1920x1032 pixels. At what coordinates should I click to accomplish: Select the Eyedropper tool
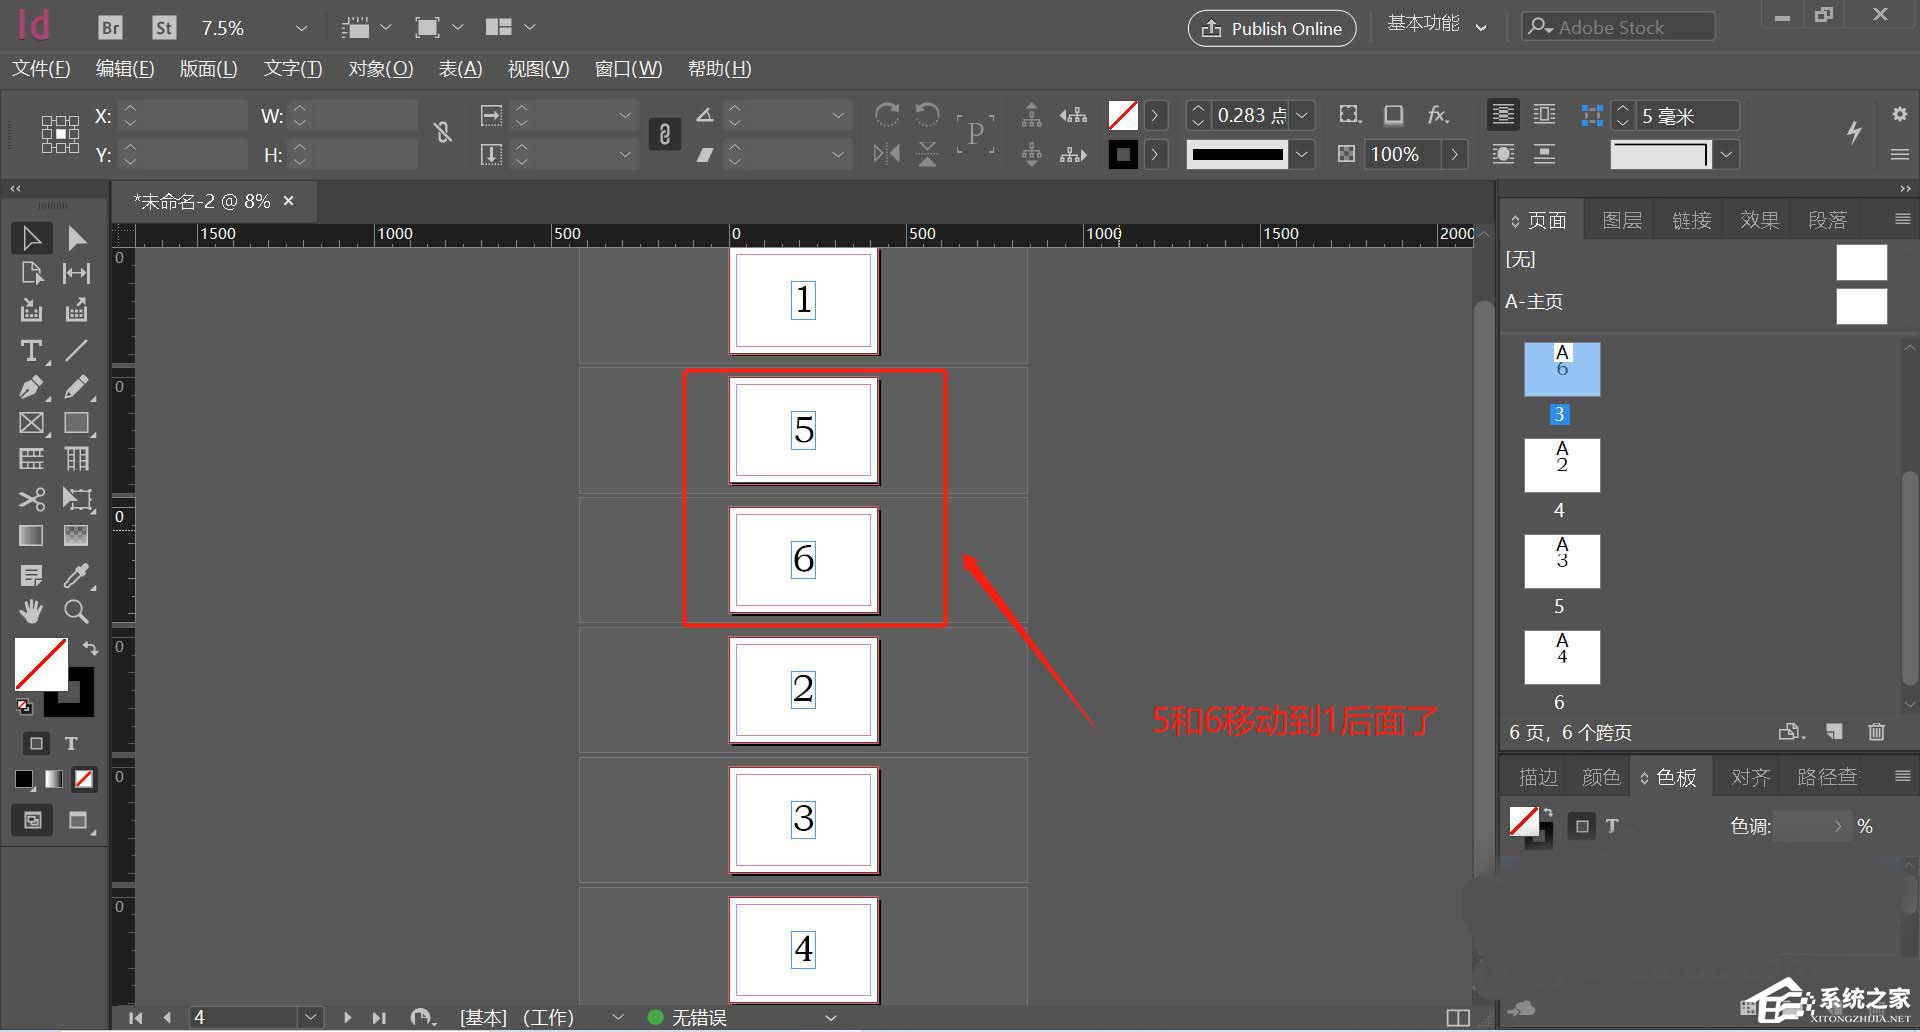tap(77, 575)
